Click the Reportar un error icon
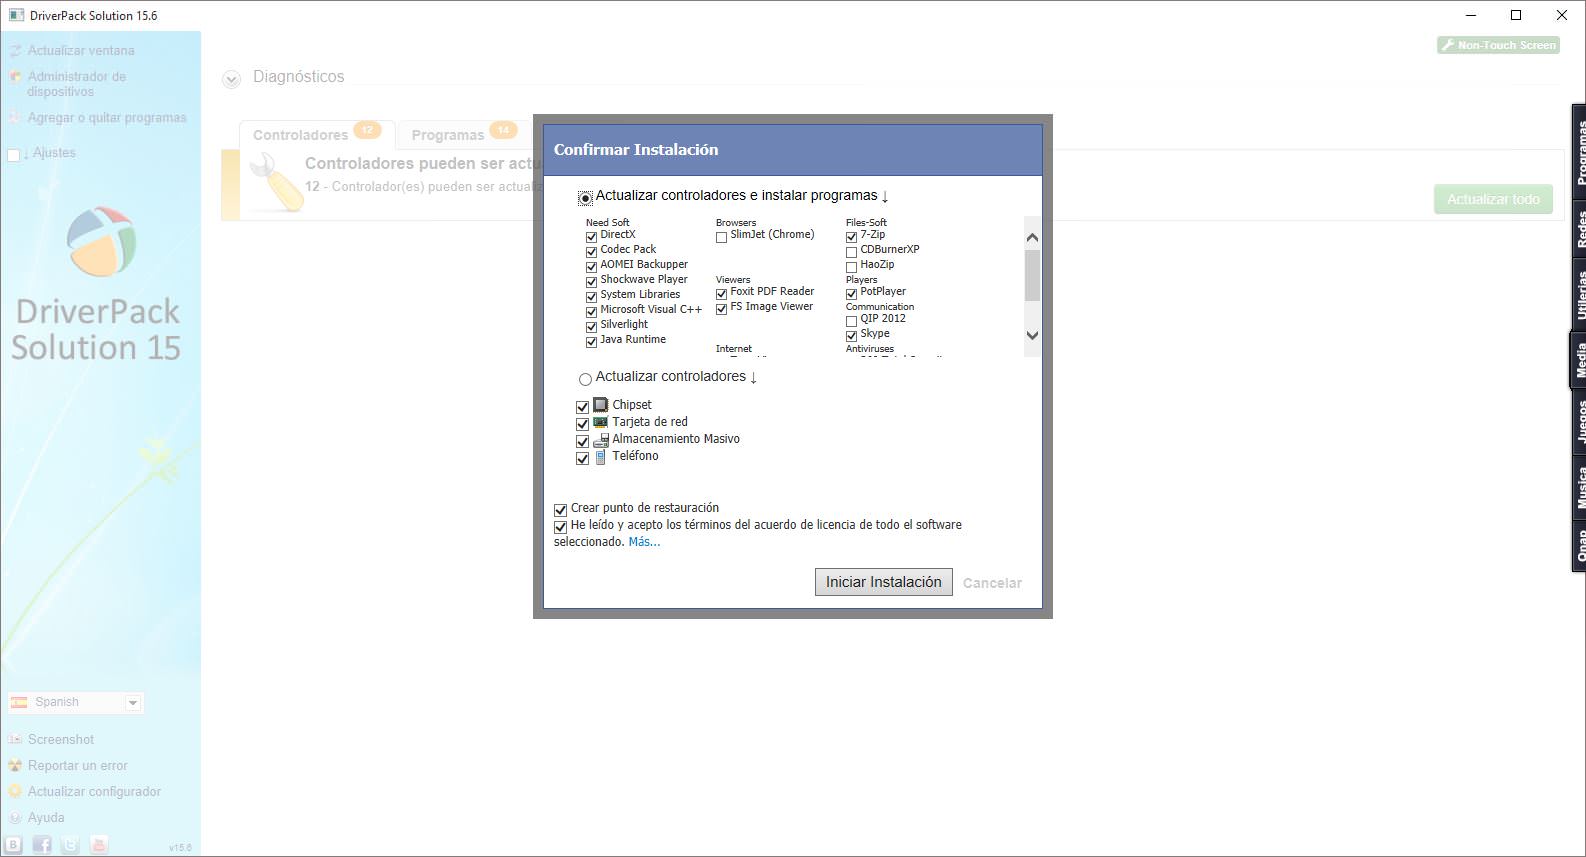 pos(15,766)
